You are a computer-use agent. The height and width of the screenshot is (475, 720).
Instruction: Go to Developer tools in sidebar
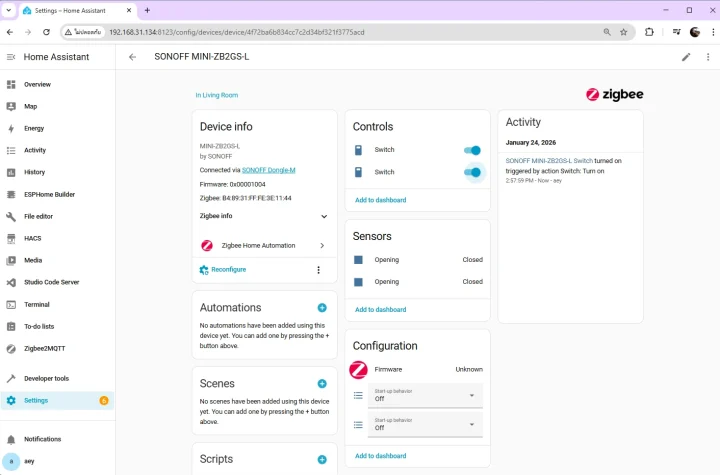pos(46,379)
